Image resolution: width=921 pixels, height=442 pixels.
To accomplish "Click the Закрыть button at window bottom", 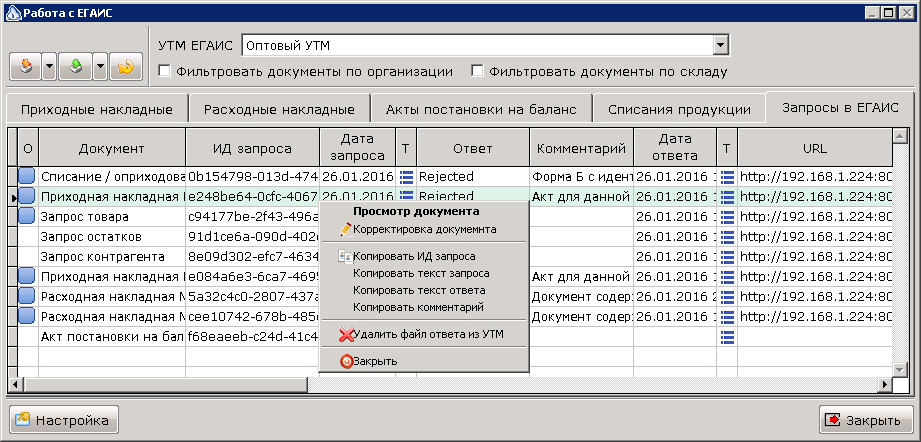I will [866, 420].
